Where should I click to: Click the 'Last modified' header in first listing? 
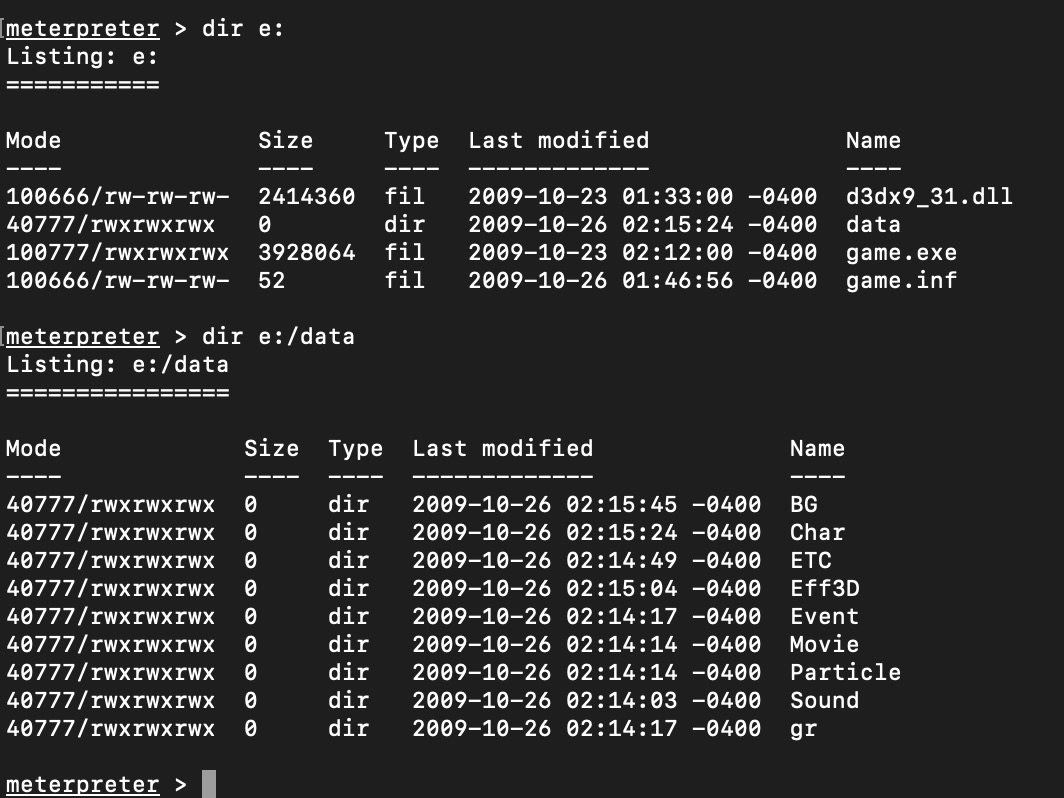tap(558, 140)
